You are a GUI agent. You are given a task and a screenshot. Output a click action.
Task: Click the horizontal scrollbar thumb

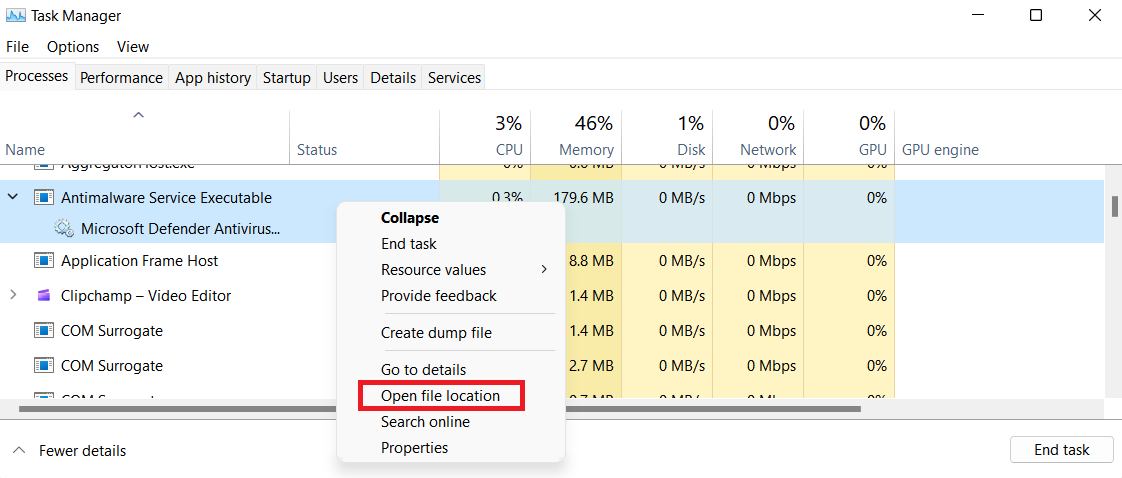(x=439, y=409)
